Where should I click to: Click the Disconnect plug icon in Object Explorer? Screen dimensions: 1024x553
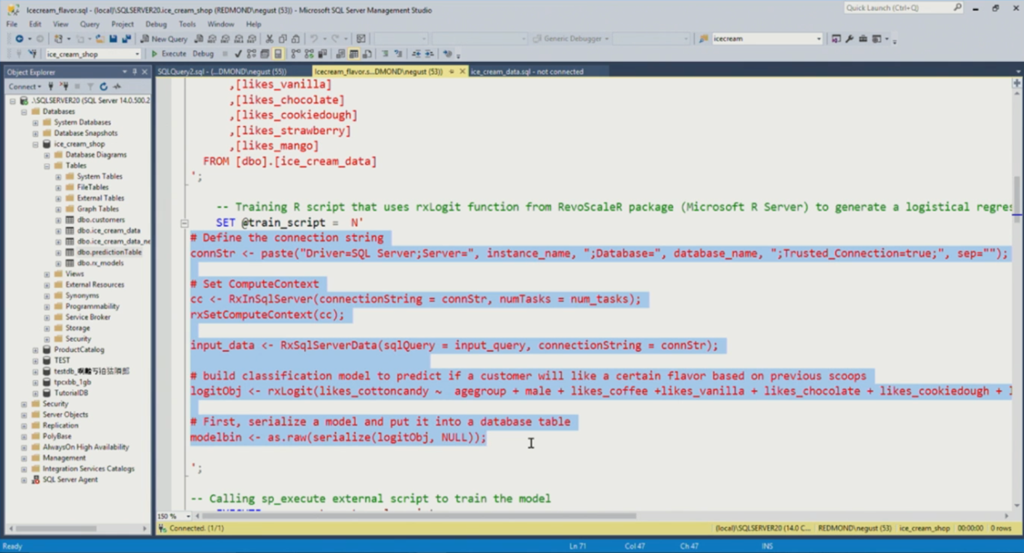click(x=64, y=86)
